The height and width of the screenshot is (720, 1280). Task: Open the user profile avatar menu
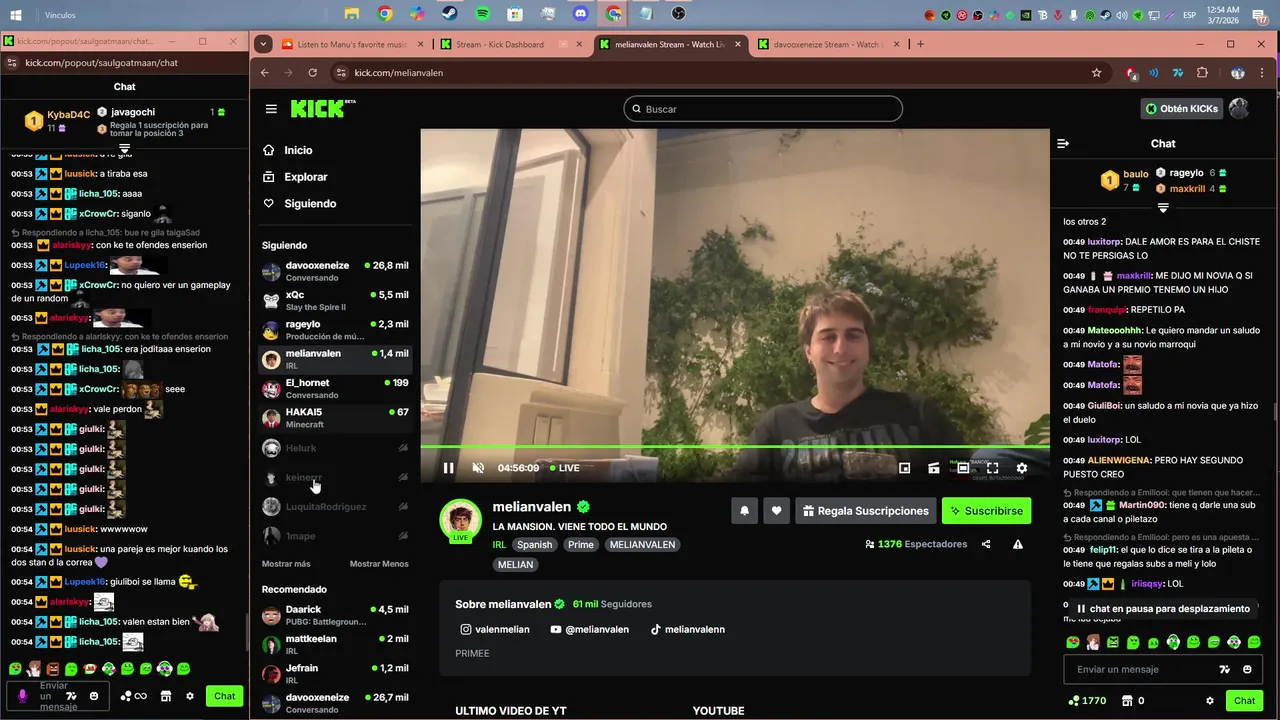pyautogui.click(x=1239, y=109)
